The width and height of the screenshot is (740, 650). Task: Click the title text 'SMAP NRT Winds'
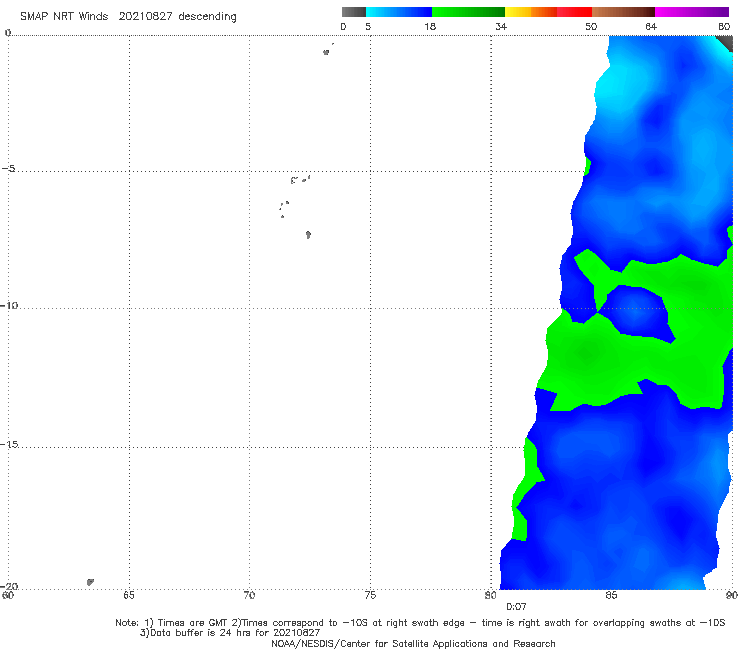64,17
